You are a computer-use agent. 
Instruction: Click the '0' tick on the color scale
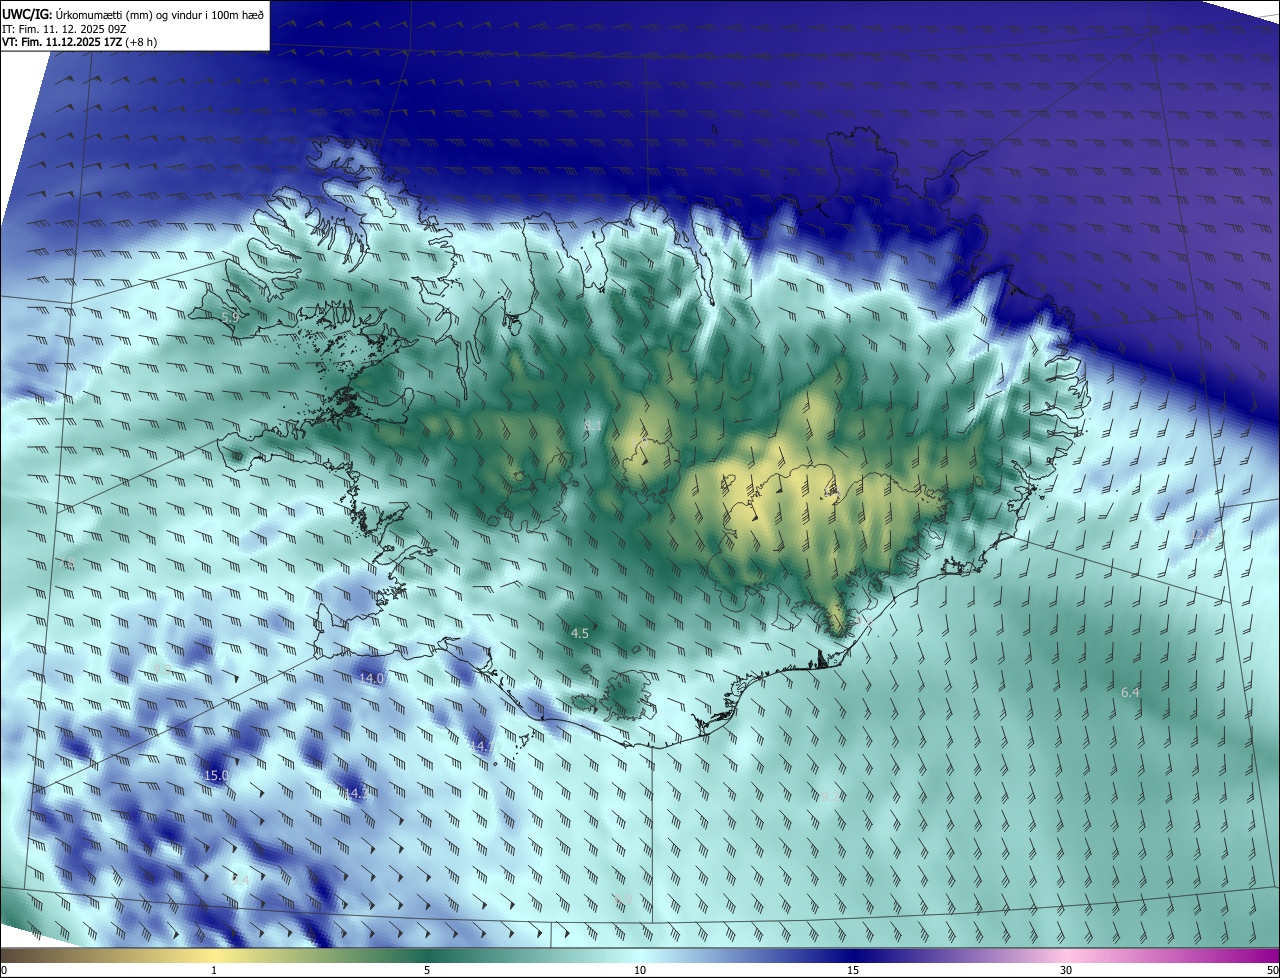coord(4,970)
